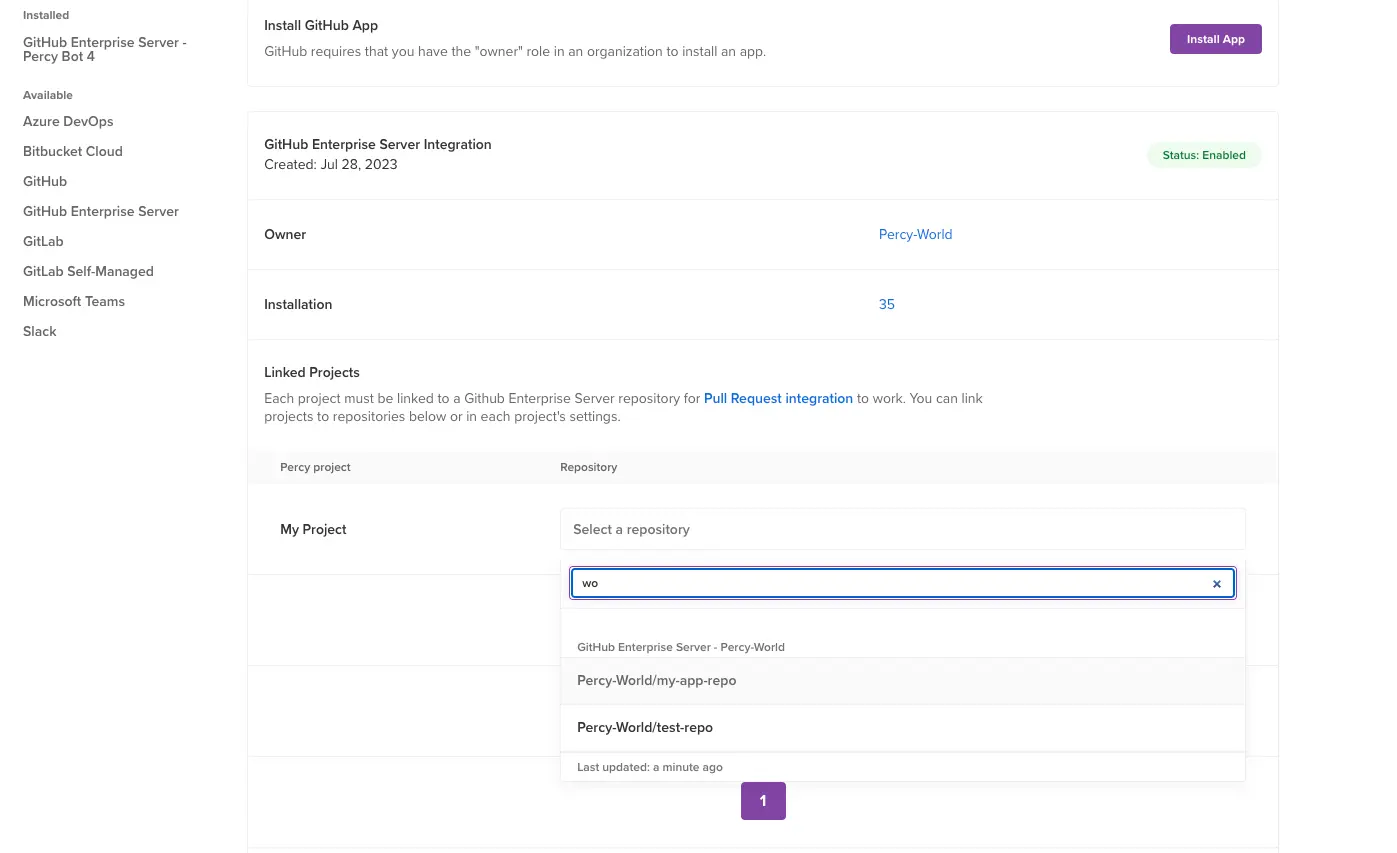
Task: Open GitLab Self-Managed integration
Action: pyautogui.click(x=88, y=272)
